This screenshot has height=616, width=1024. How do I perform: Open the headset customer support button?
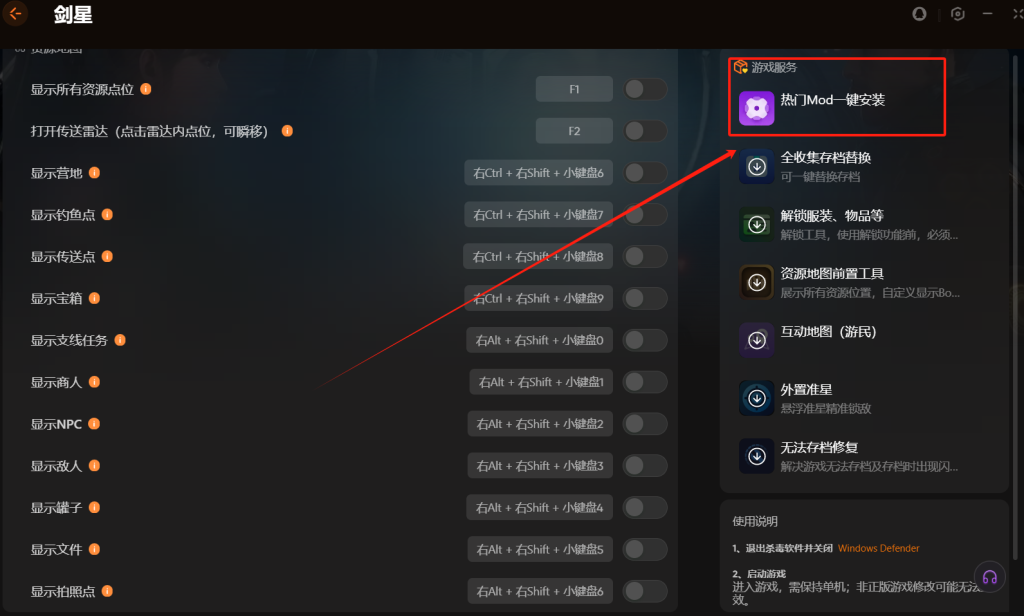click(x=989, y=577)
